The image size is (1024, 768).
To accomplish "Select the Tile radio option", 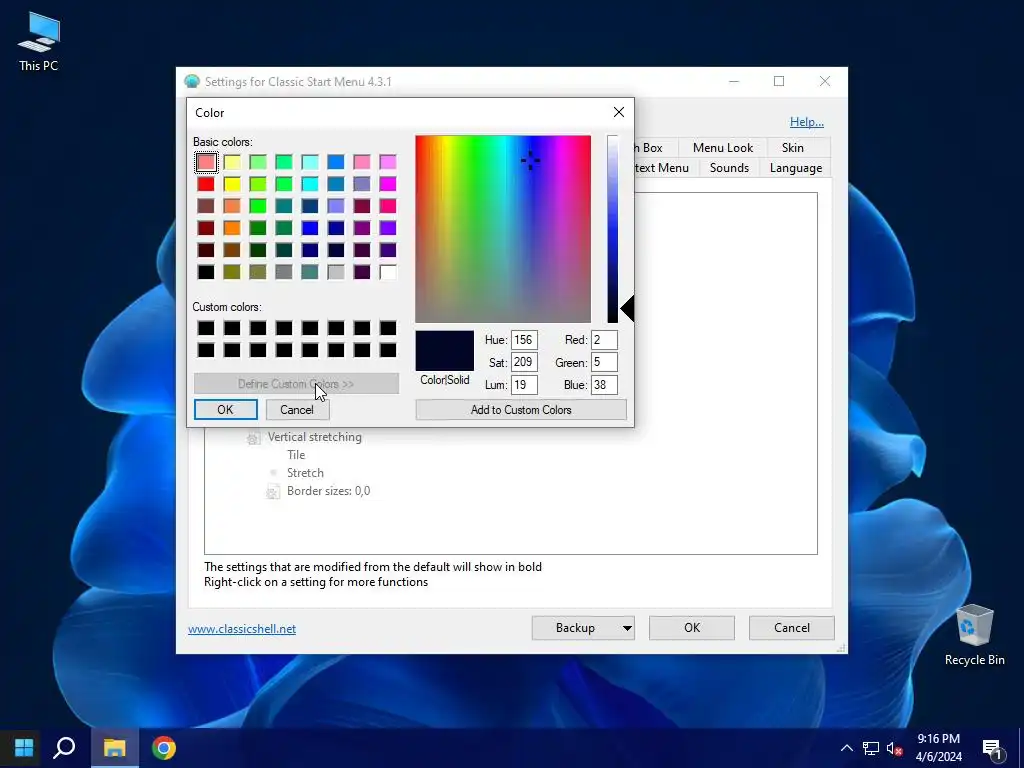I will [x=296, y=455].
